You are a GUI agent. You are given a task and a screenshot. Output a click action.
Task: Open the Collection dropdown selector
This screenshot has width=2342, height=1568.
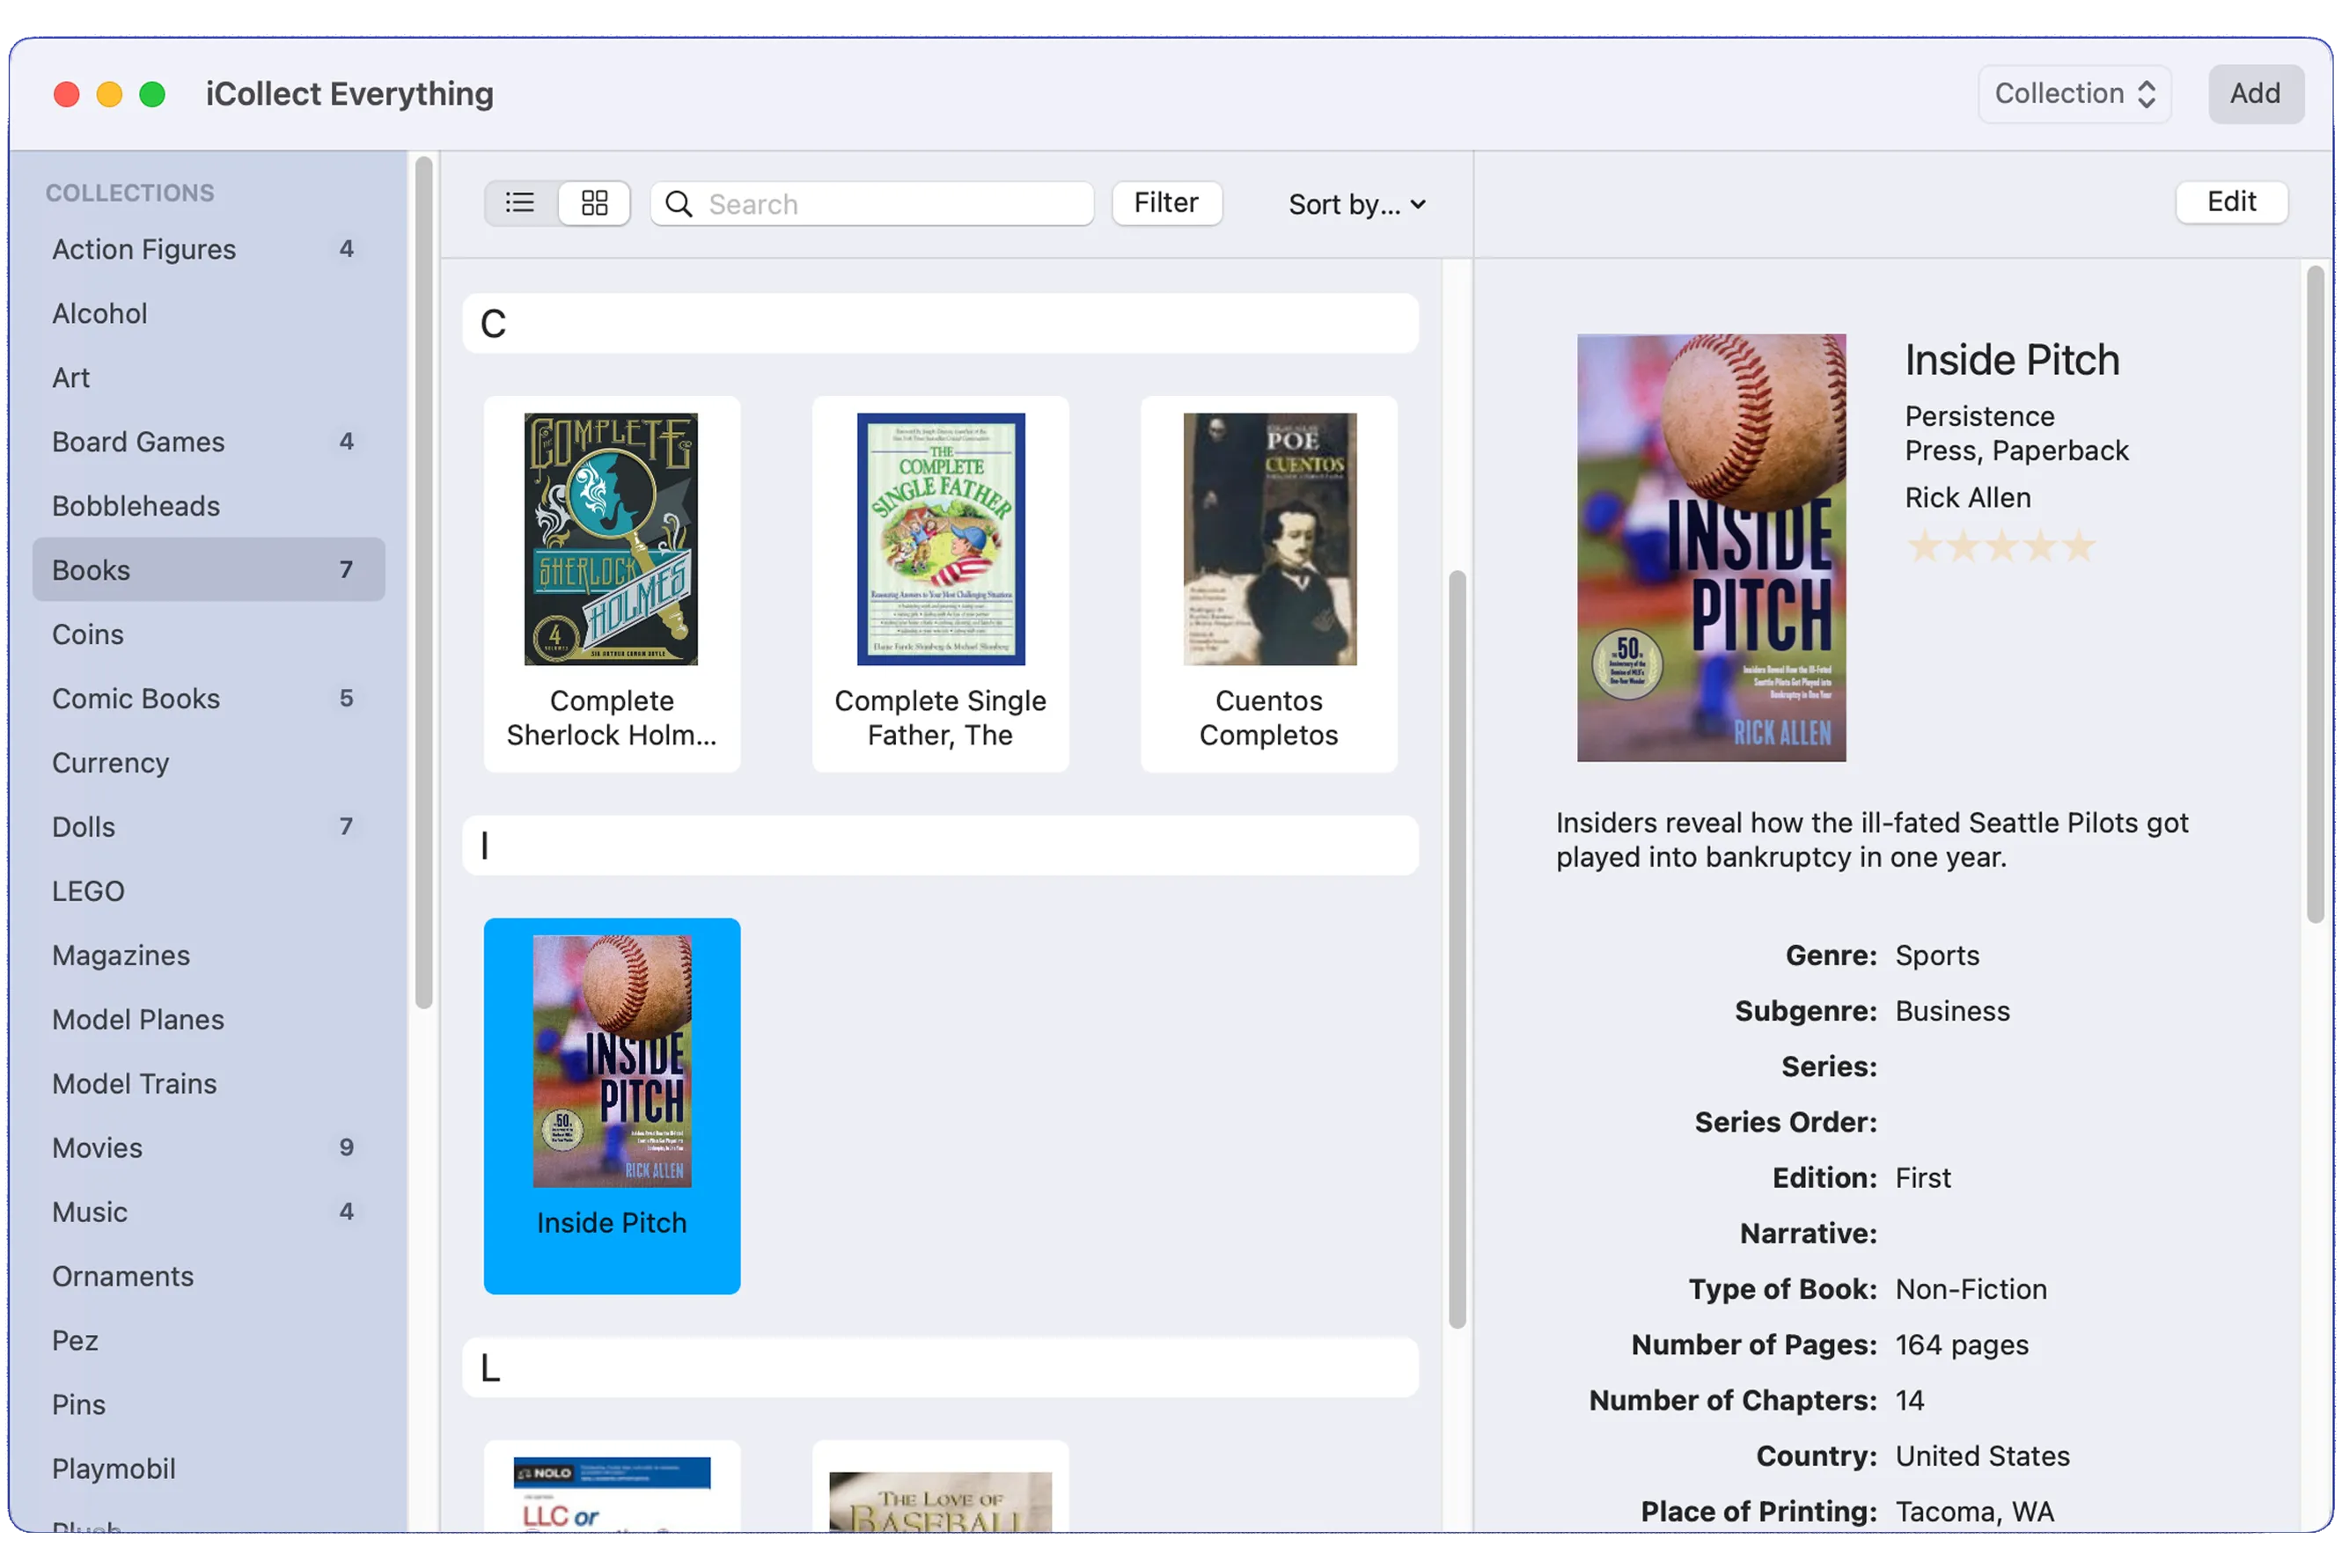point(2060,94)
